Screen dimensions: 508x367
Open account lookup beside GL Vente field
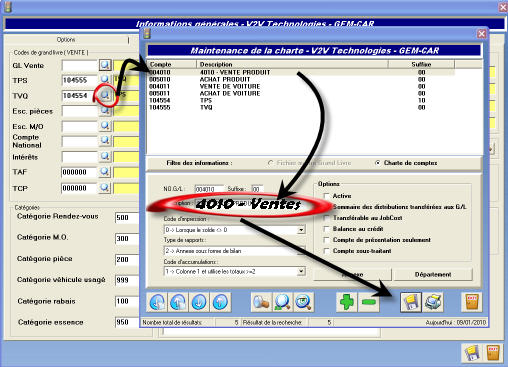(105, 65)
